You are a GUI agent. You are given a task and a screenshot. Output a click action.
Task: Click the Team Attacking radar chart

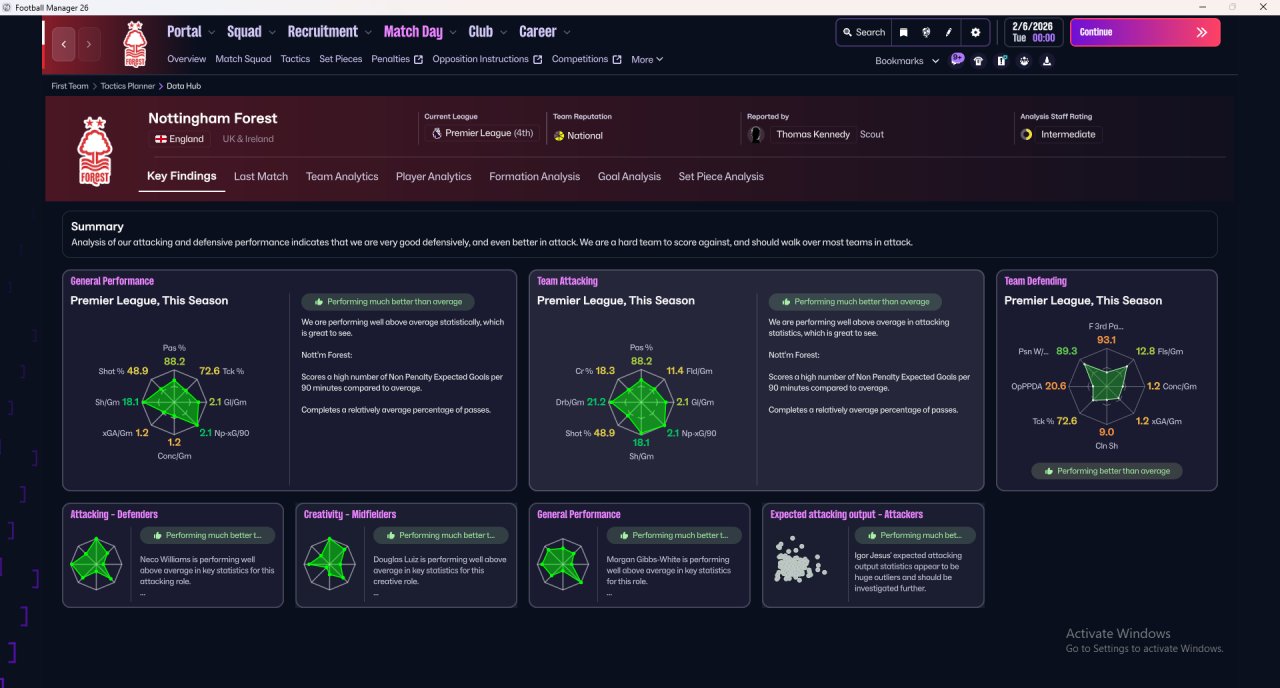[x=642, y=401]
